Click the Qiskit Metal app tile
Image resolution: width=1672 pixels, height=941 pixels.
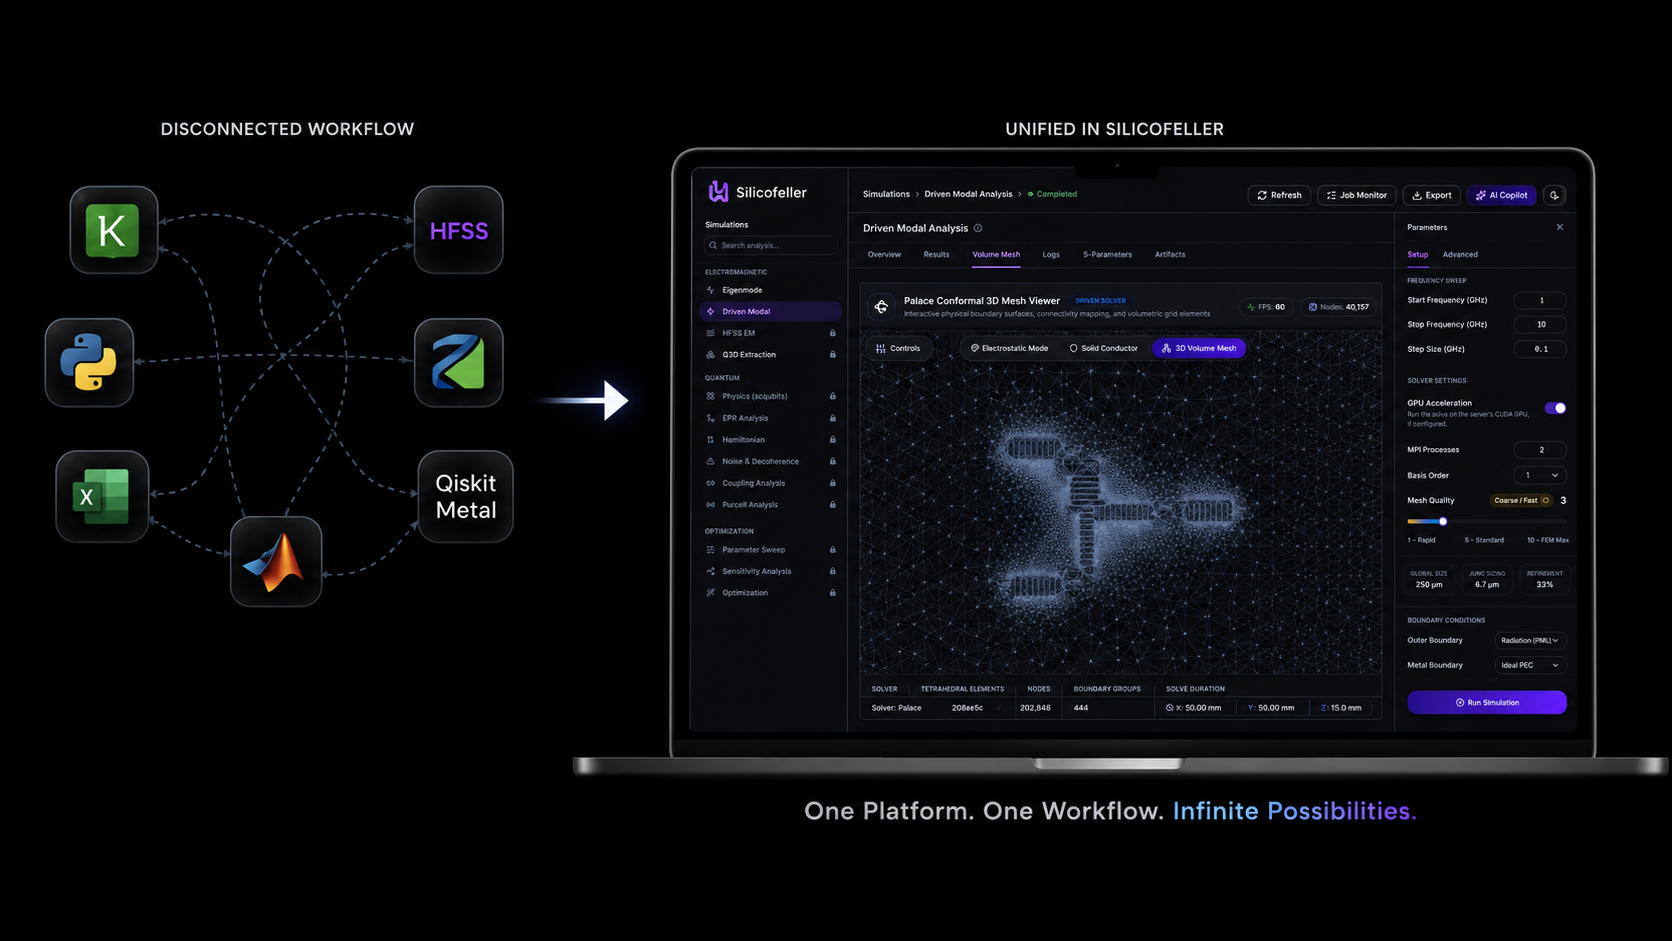(466, 496)
